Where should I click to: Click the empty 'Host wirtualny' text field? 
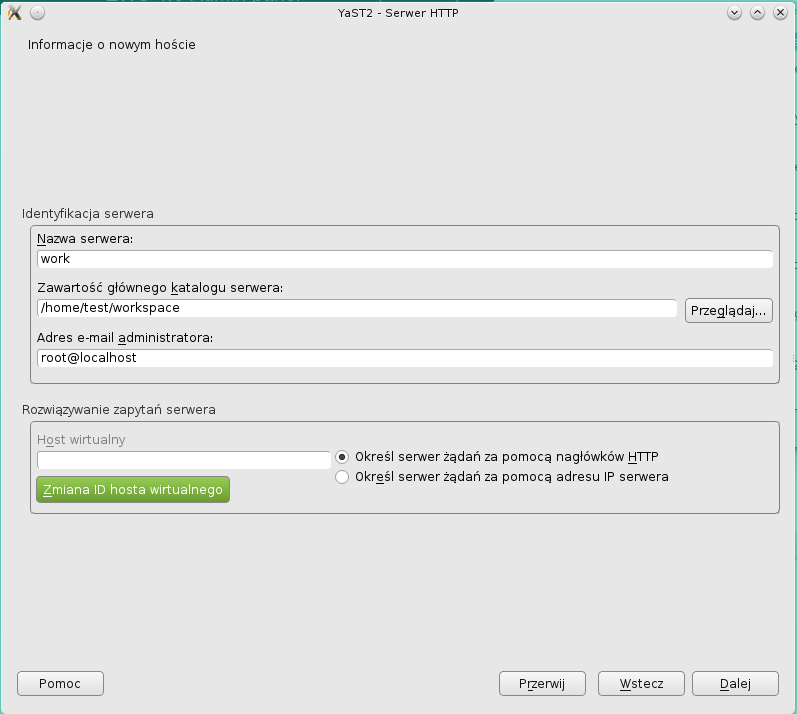click(184, 460)
